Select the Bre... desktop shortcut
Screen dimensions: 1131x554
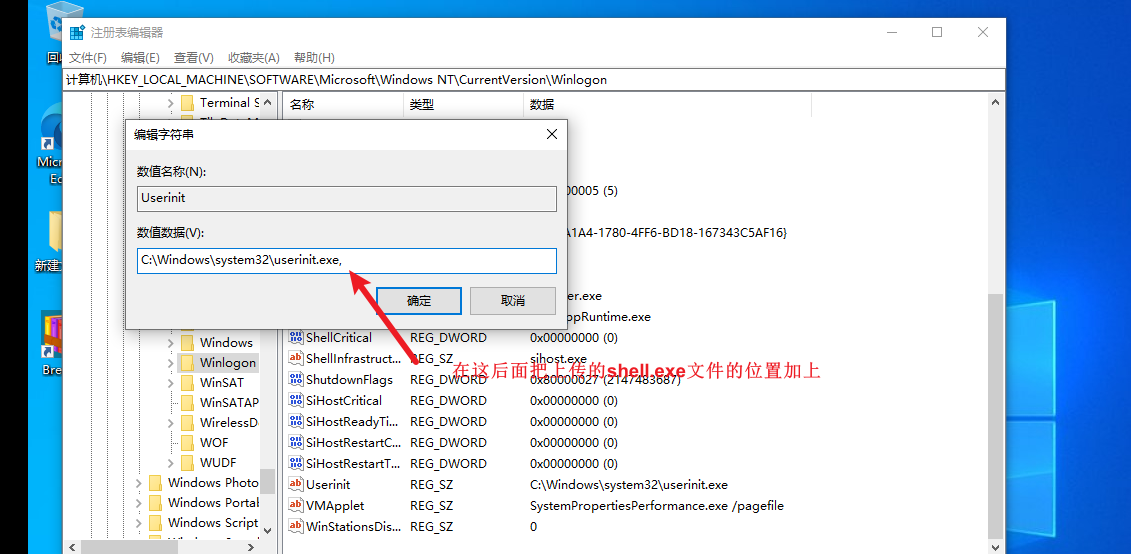click(x=52, y=345)
